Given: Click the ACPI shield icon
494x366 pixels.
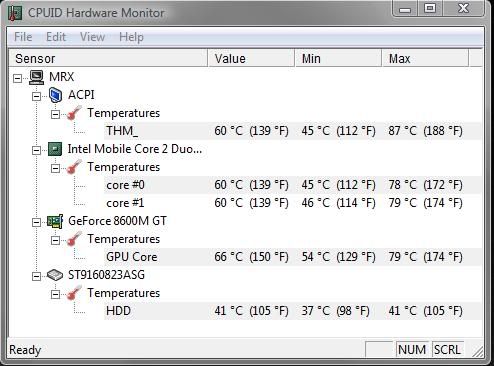Looking at the screenshot, I should click(55, 95).
